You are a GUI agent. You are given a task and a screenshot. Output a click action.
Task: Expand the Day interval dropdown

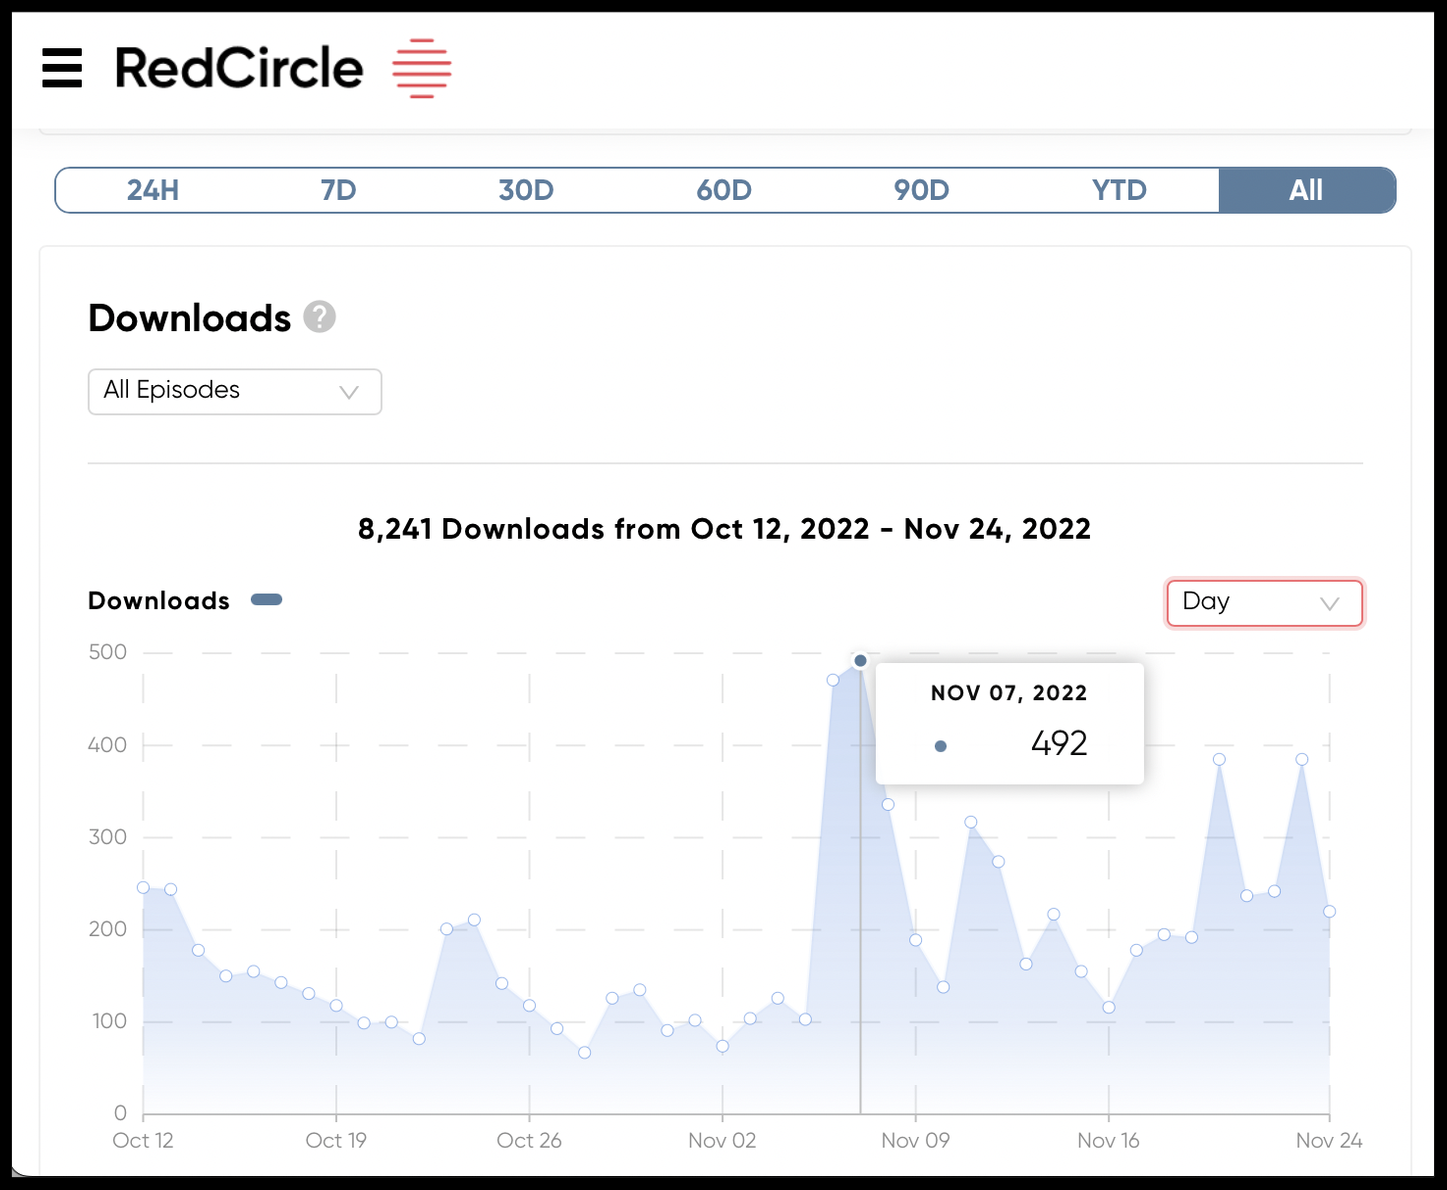point(1263,603)
